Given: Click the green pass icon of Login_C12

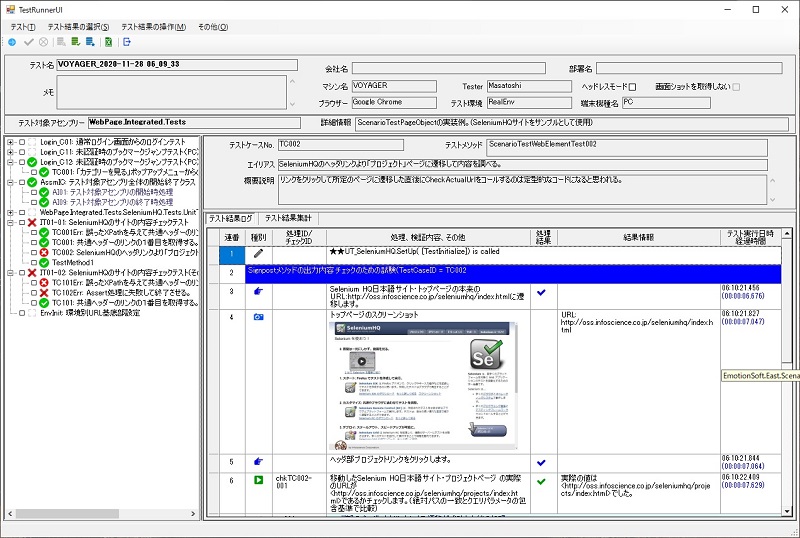Looking at the screenshot, I should coord(32,162).
